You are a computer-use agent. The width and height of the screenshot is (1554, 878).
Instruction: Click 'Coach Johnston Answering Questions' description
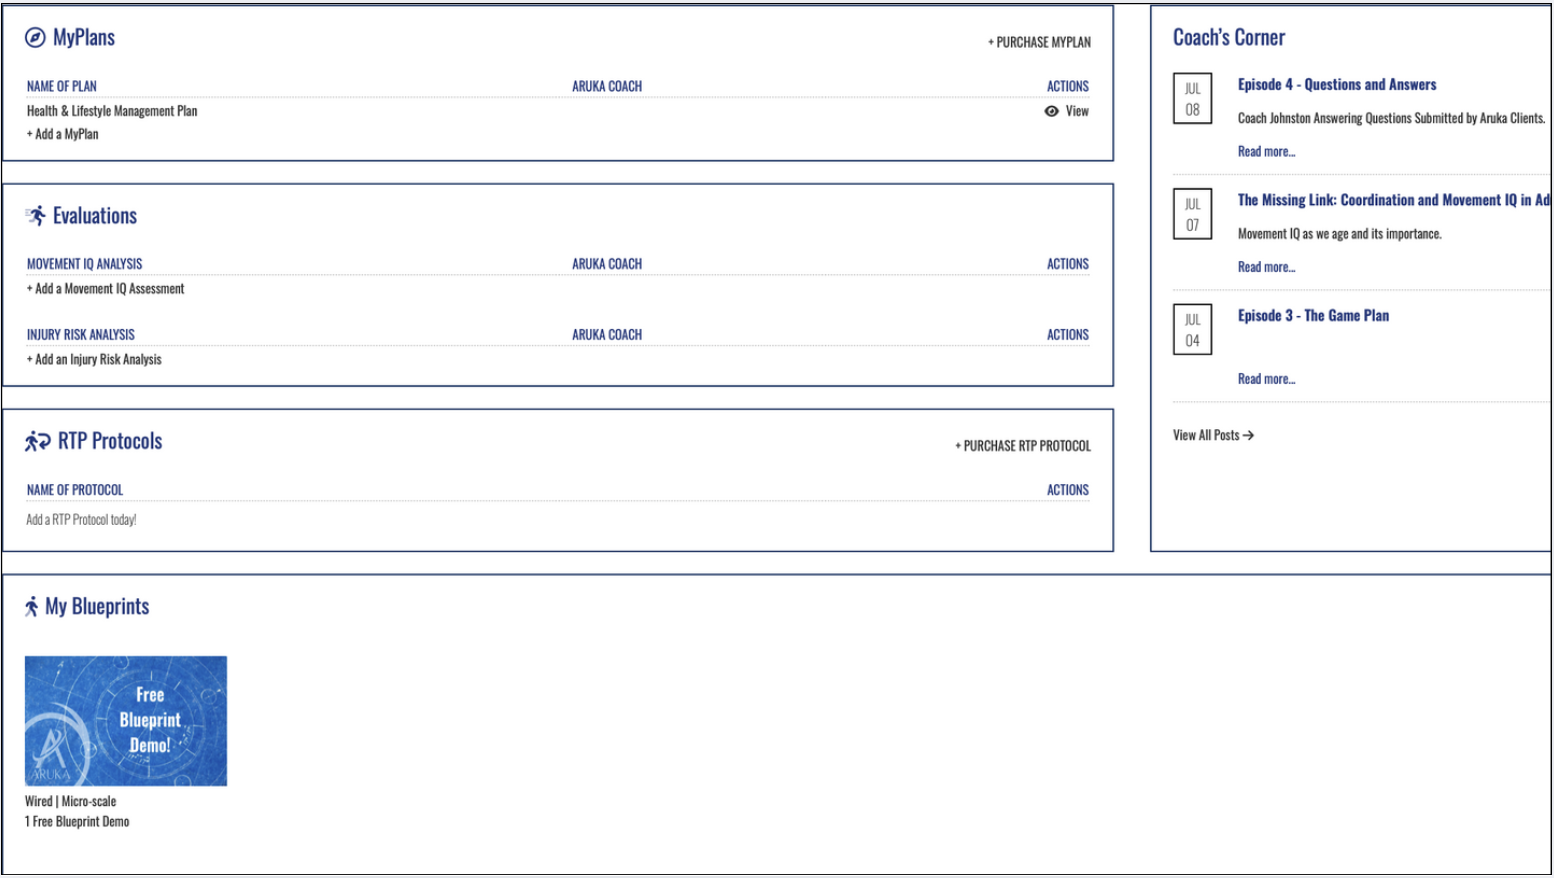[x=1392, y=118]
